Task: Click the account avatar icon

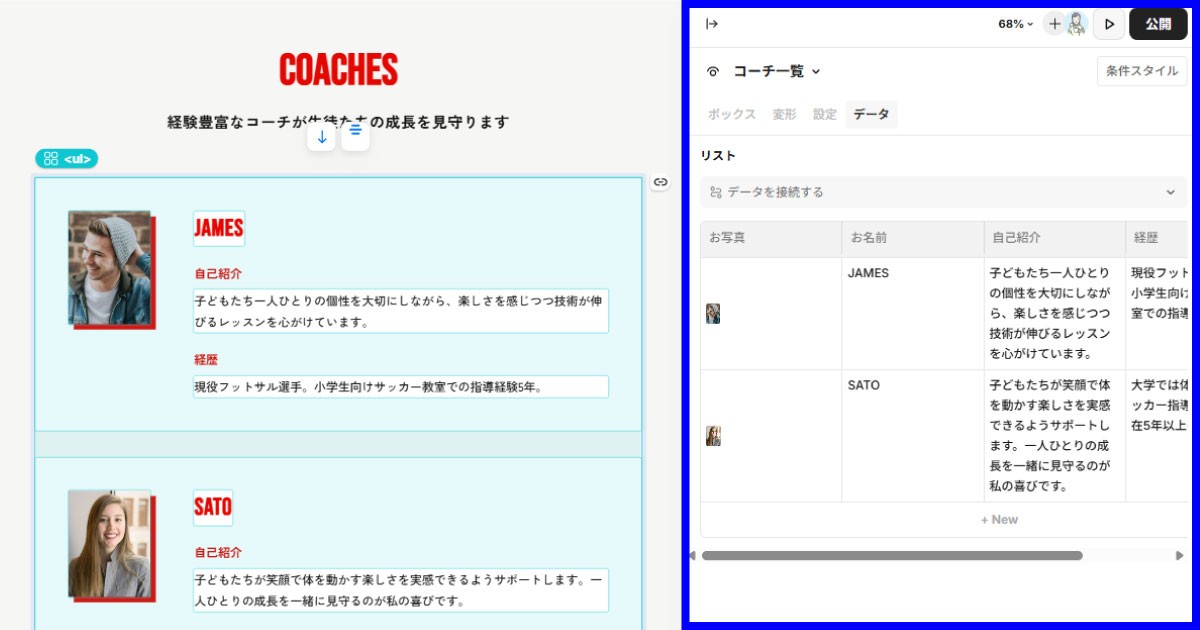Action: [x=1075, y=22]
